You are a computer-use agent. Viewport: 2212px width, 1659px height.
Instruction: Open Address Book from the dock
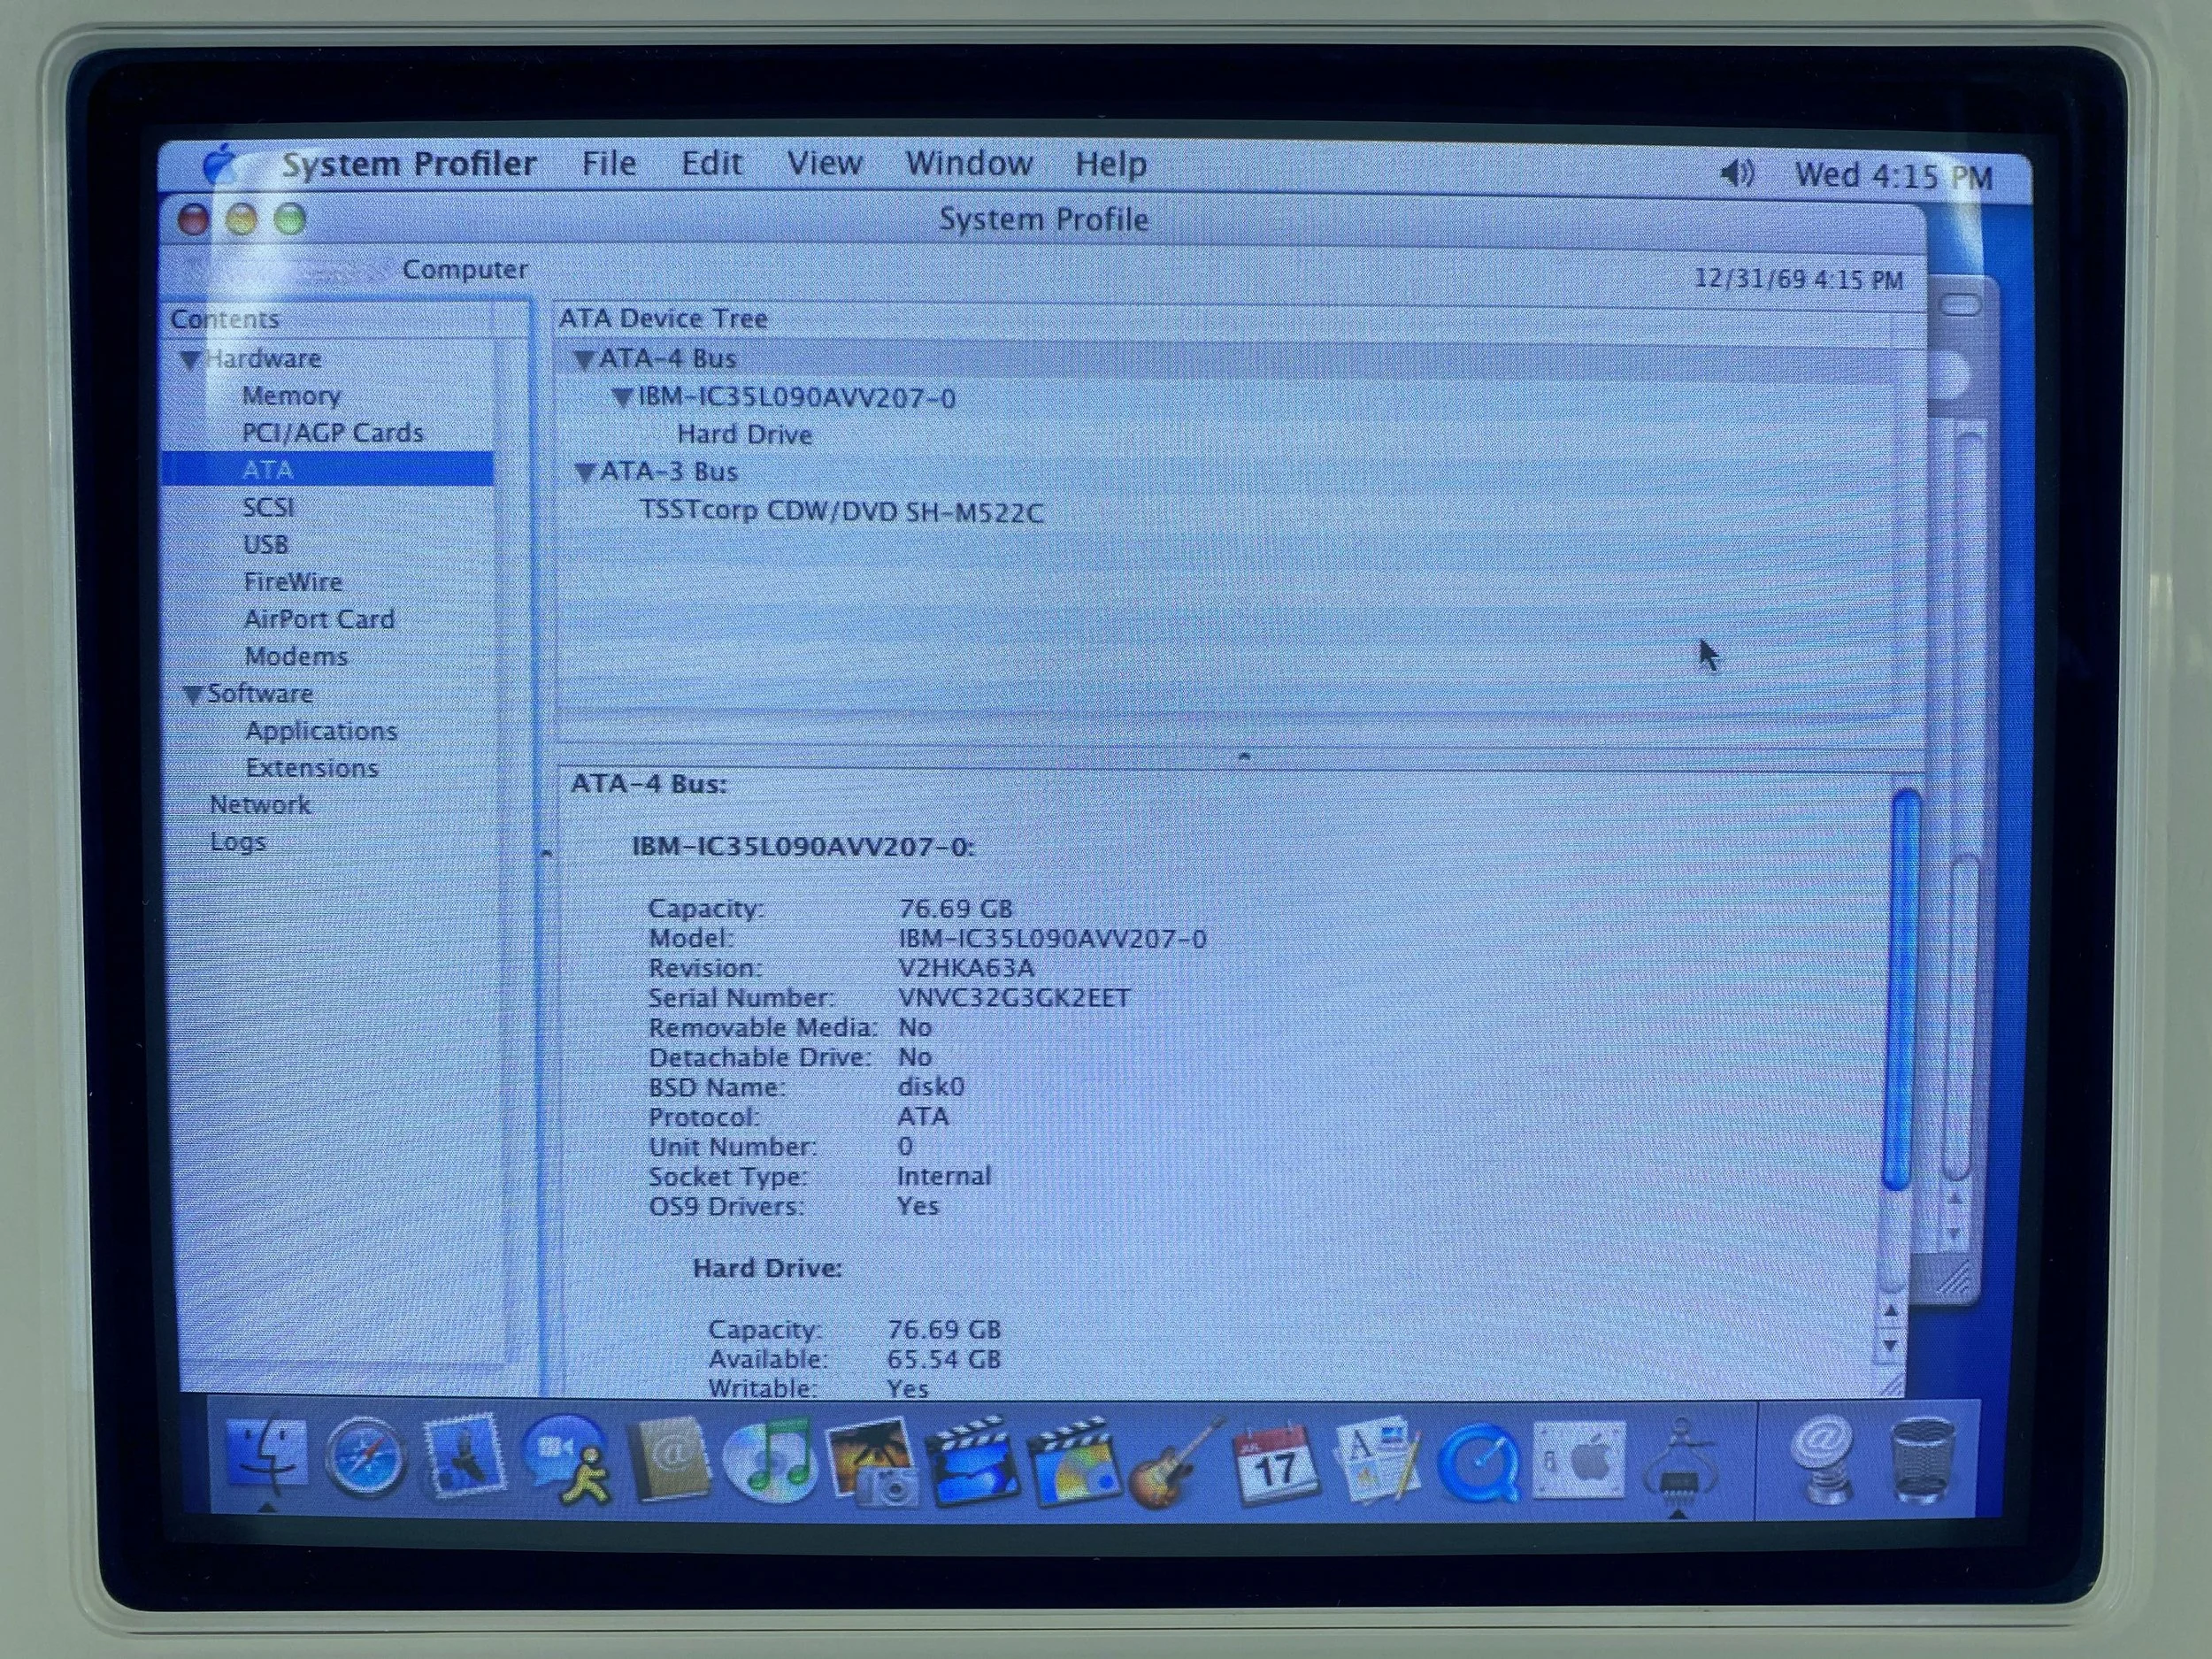(x=668, y=1462)
